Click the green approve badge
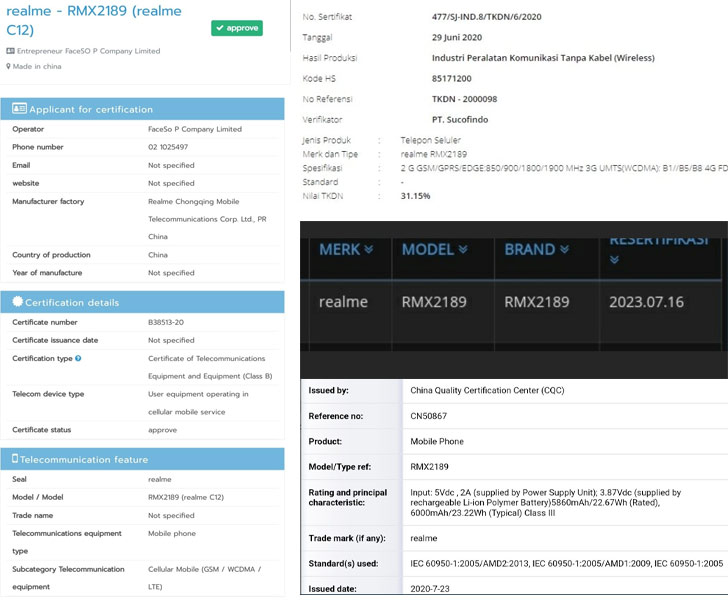Image resolution: width=728 pixels, height=600 pixels. tap(237, 28)
